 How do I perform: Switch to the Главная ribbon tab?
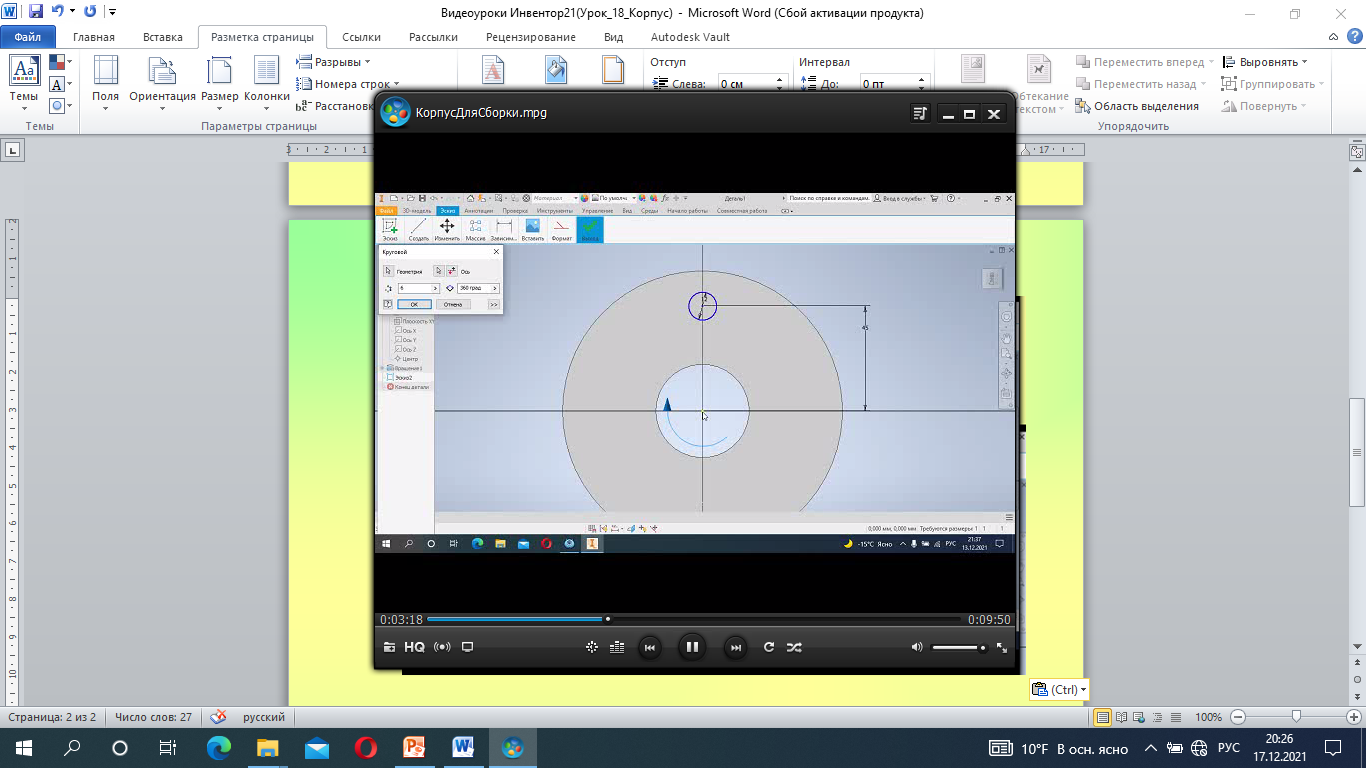[x=94, y=37]
